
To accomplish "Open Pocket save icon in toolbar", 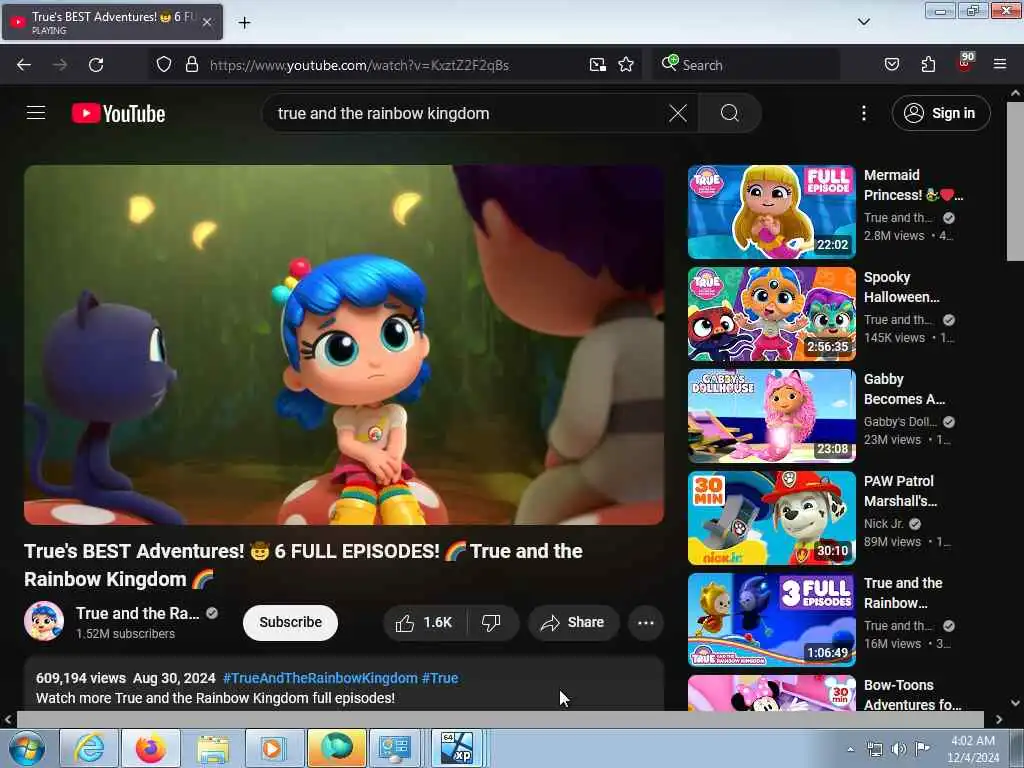I will (x=892, y=64).
